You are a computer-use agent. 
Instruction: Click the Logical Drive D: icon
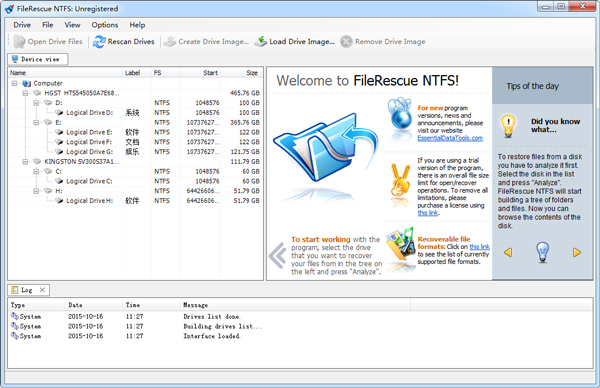pos(59,112)
